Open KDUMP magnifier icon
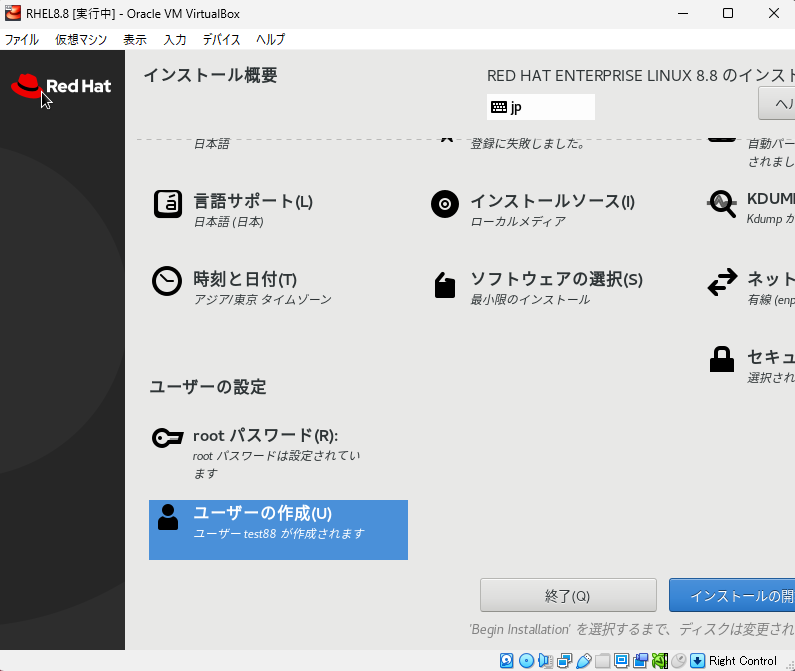Image resolution: width=795 pixels, height=671 pixels. 721,204
